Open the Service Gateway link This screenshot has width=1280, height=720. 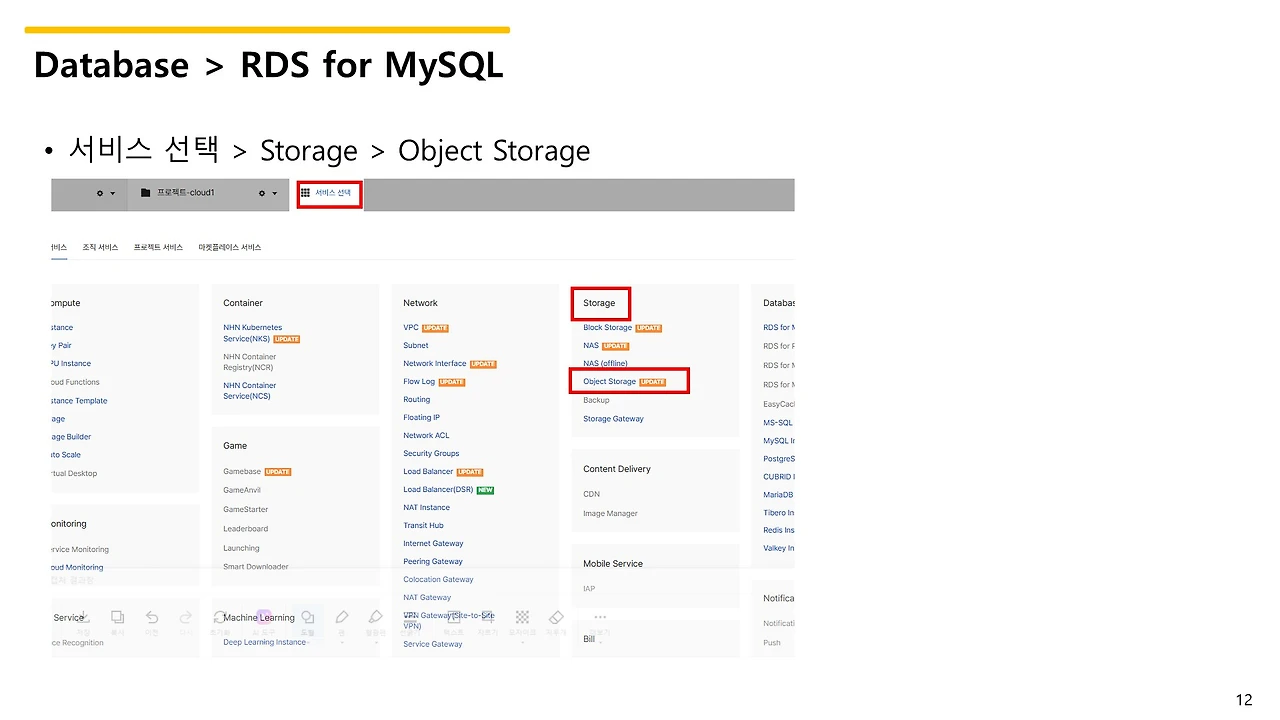433,644
